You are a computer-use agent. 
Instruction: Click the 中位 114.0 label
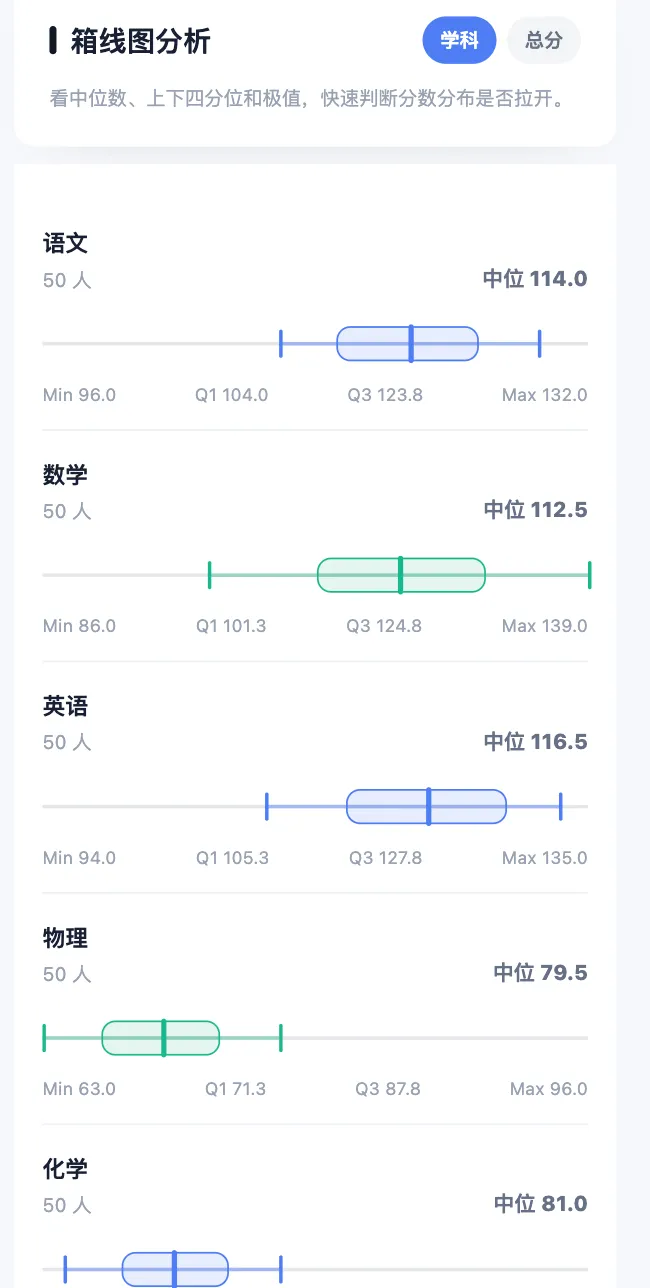click(535, 279)
